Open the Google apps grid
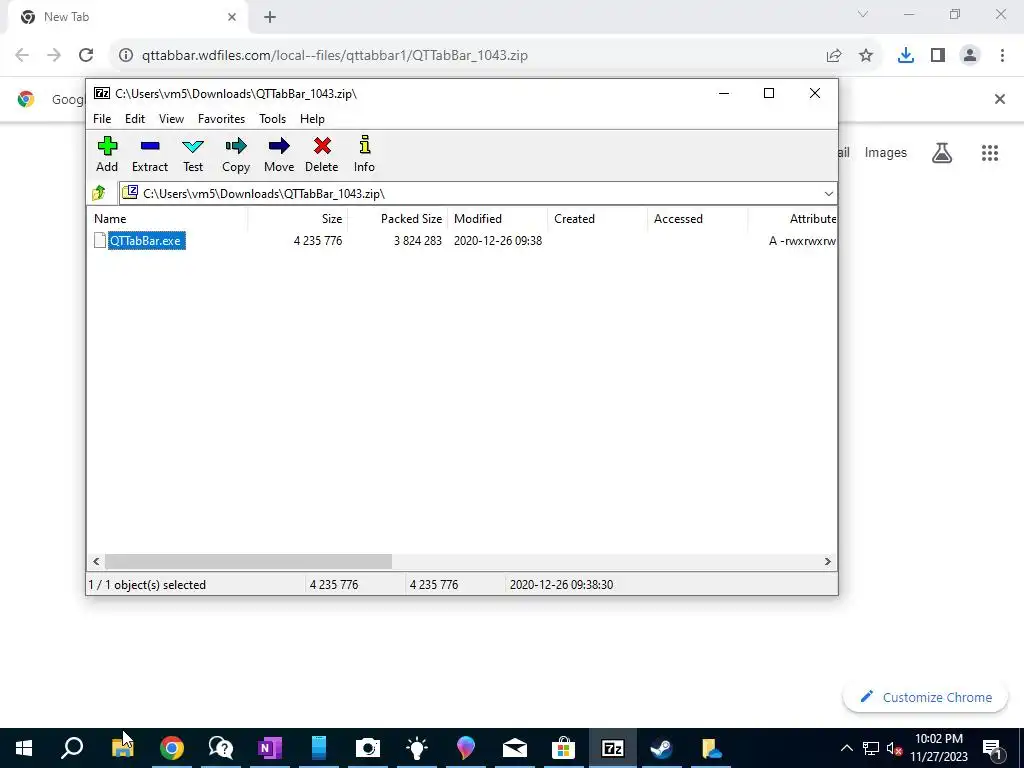The width and height of the screenshot is (1024, 768). [990, 153]
